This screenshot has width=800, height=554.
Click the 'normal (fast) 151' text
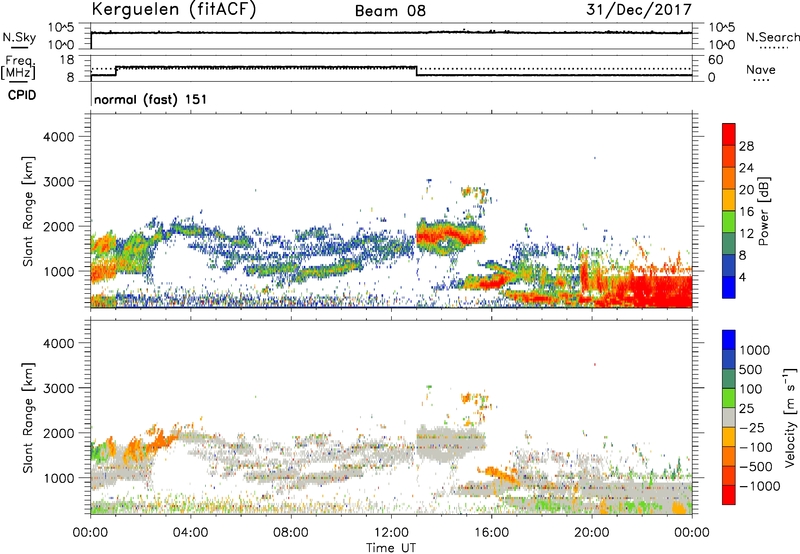tap(151, 99)
